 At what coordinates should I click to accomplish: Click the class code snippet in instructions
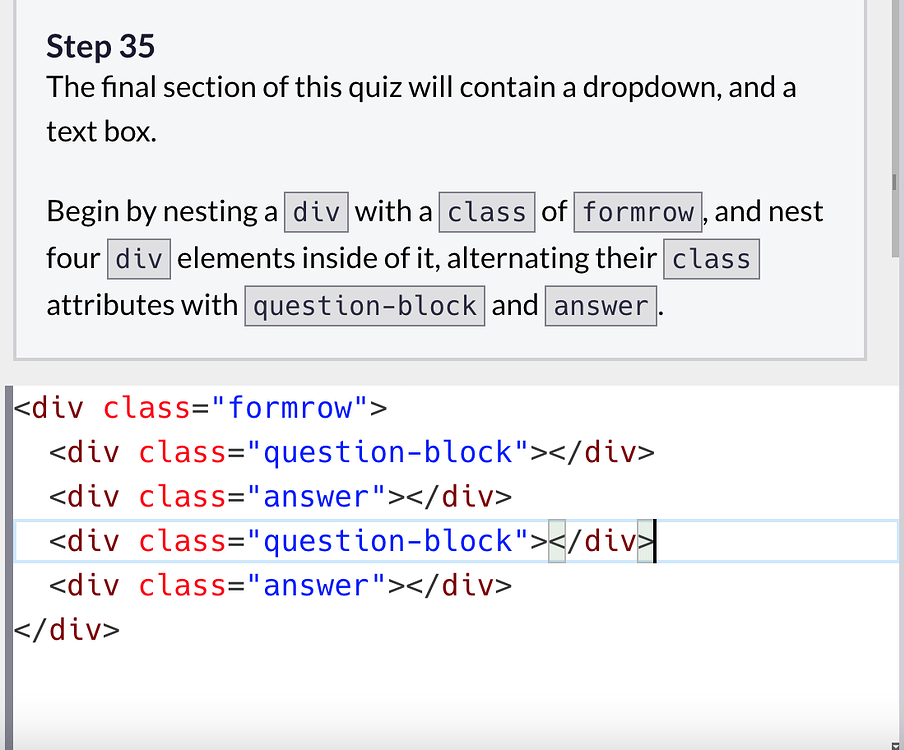[487, 211]
